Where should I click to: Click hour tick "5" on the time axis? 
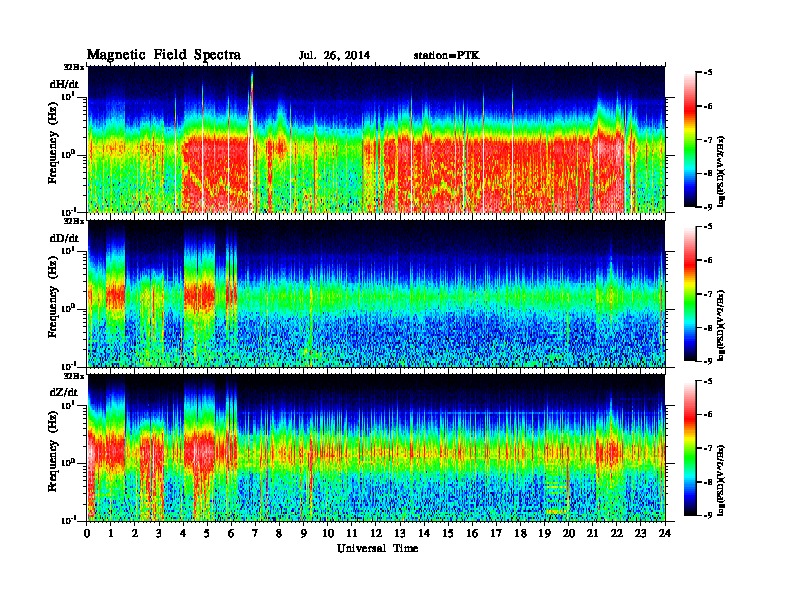pos(207,533)
